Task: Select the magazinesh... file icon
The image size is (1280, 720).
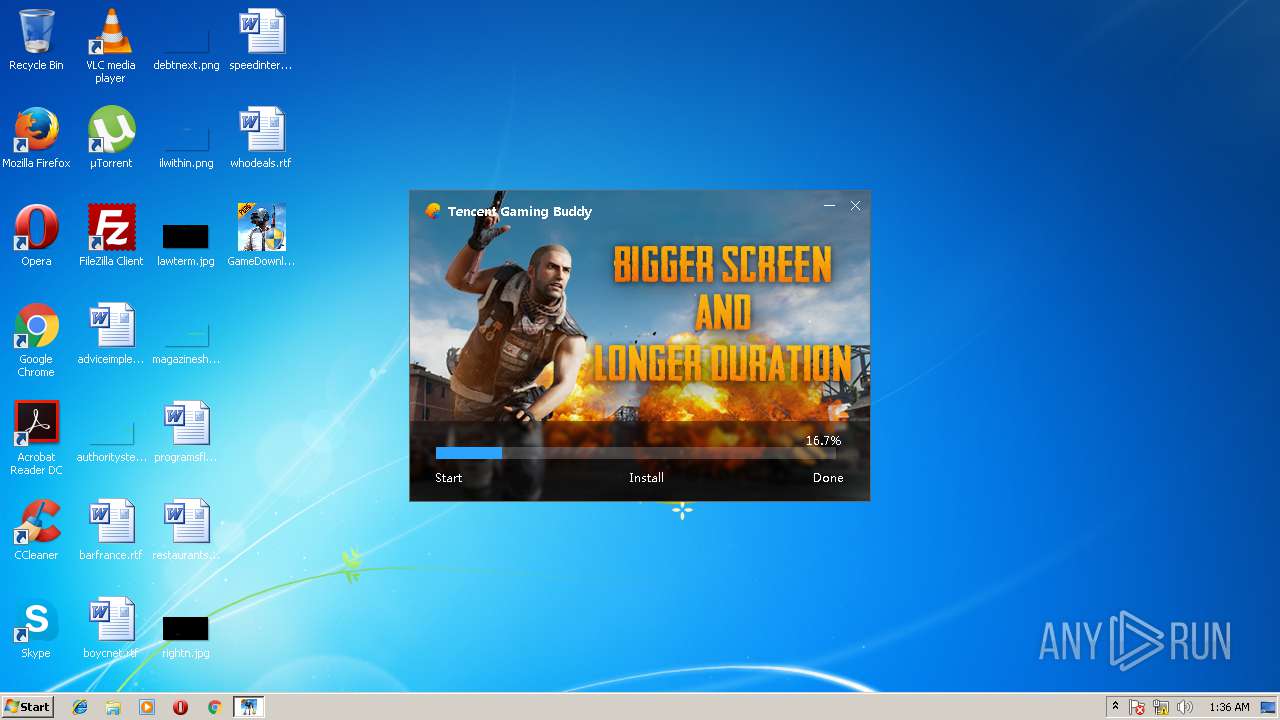Action: pyautogui.click(x=186, y=342)
